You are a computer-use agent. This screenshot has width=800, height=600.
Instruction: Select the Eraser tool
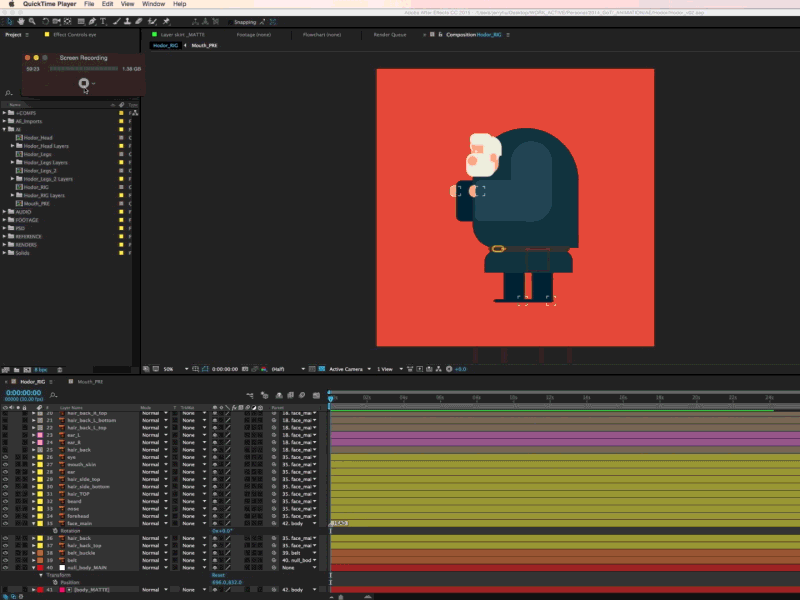pos(138,21)
